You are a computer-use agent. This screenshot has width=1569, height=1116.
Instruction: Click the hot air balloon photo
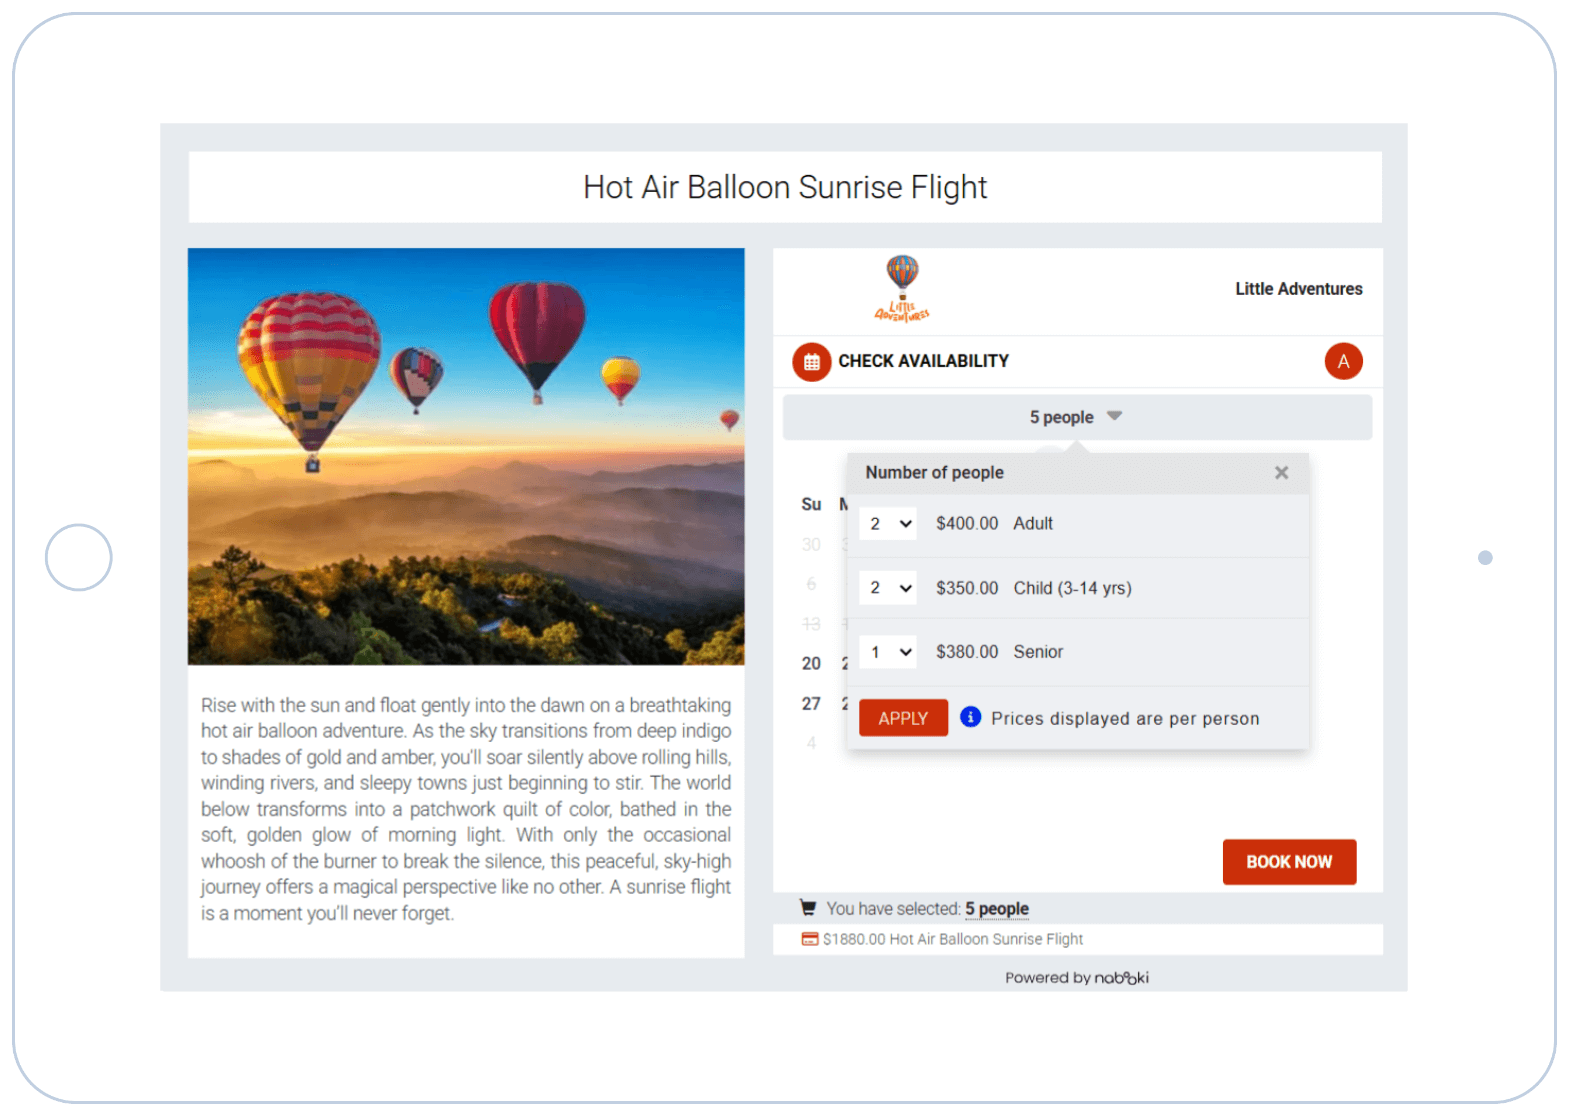click(x=466, y=457)
